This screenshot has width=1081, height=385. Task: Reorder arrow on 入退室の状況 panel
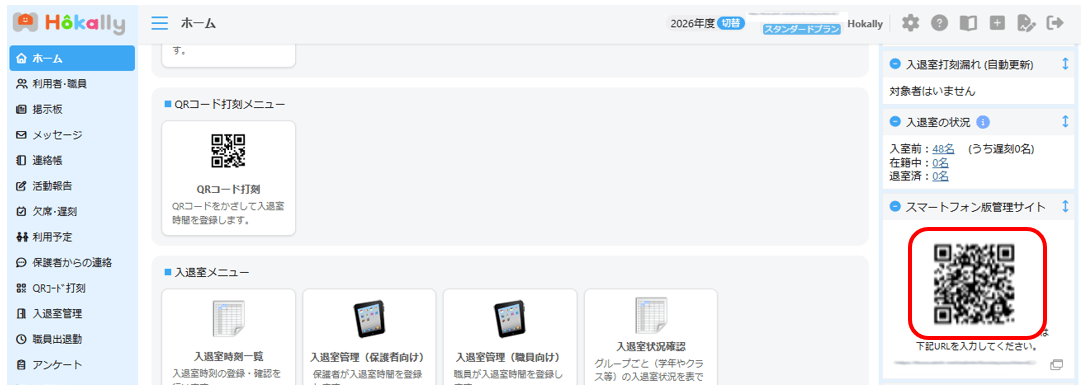coord(1064,121)
